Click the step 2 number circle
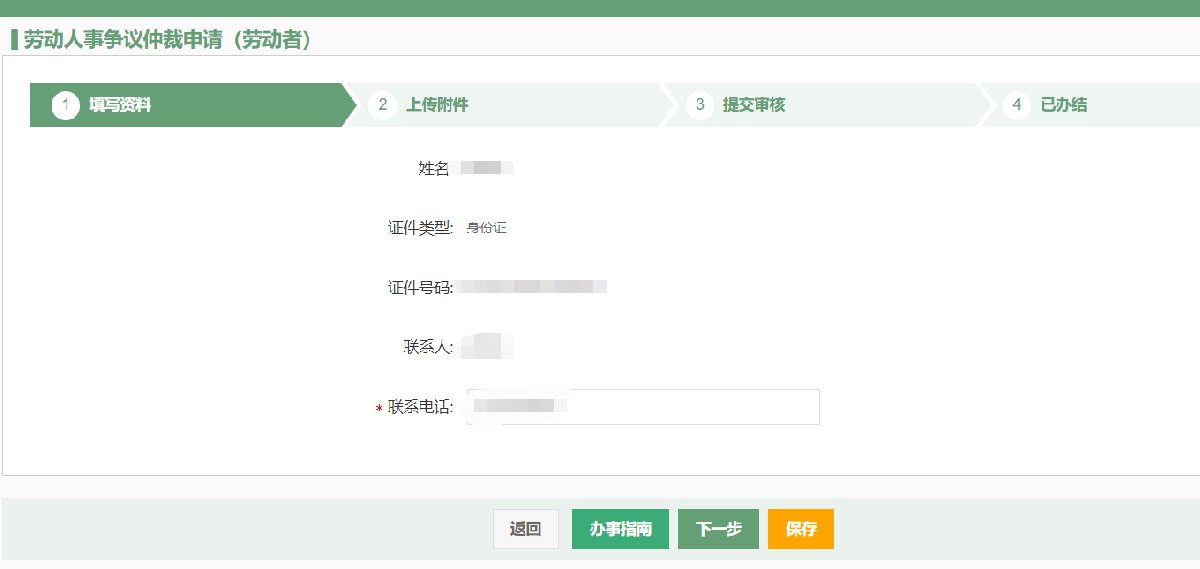This screenshot has height=569, width=1200. tap(382, 105)
